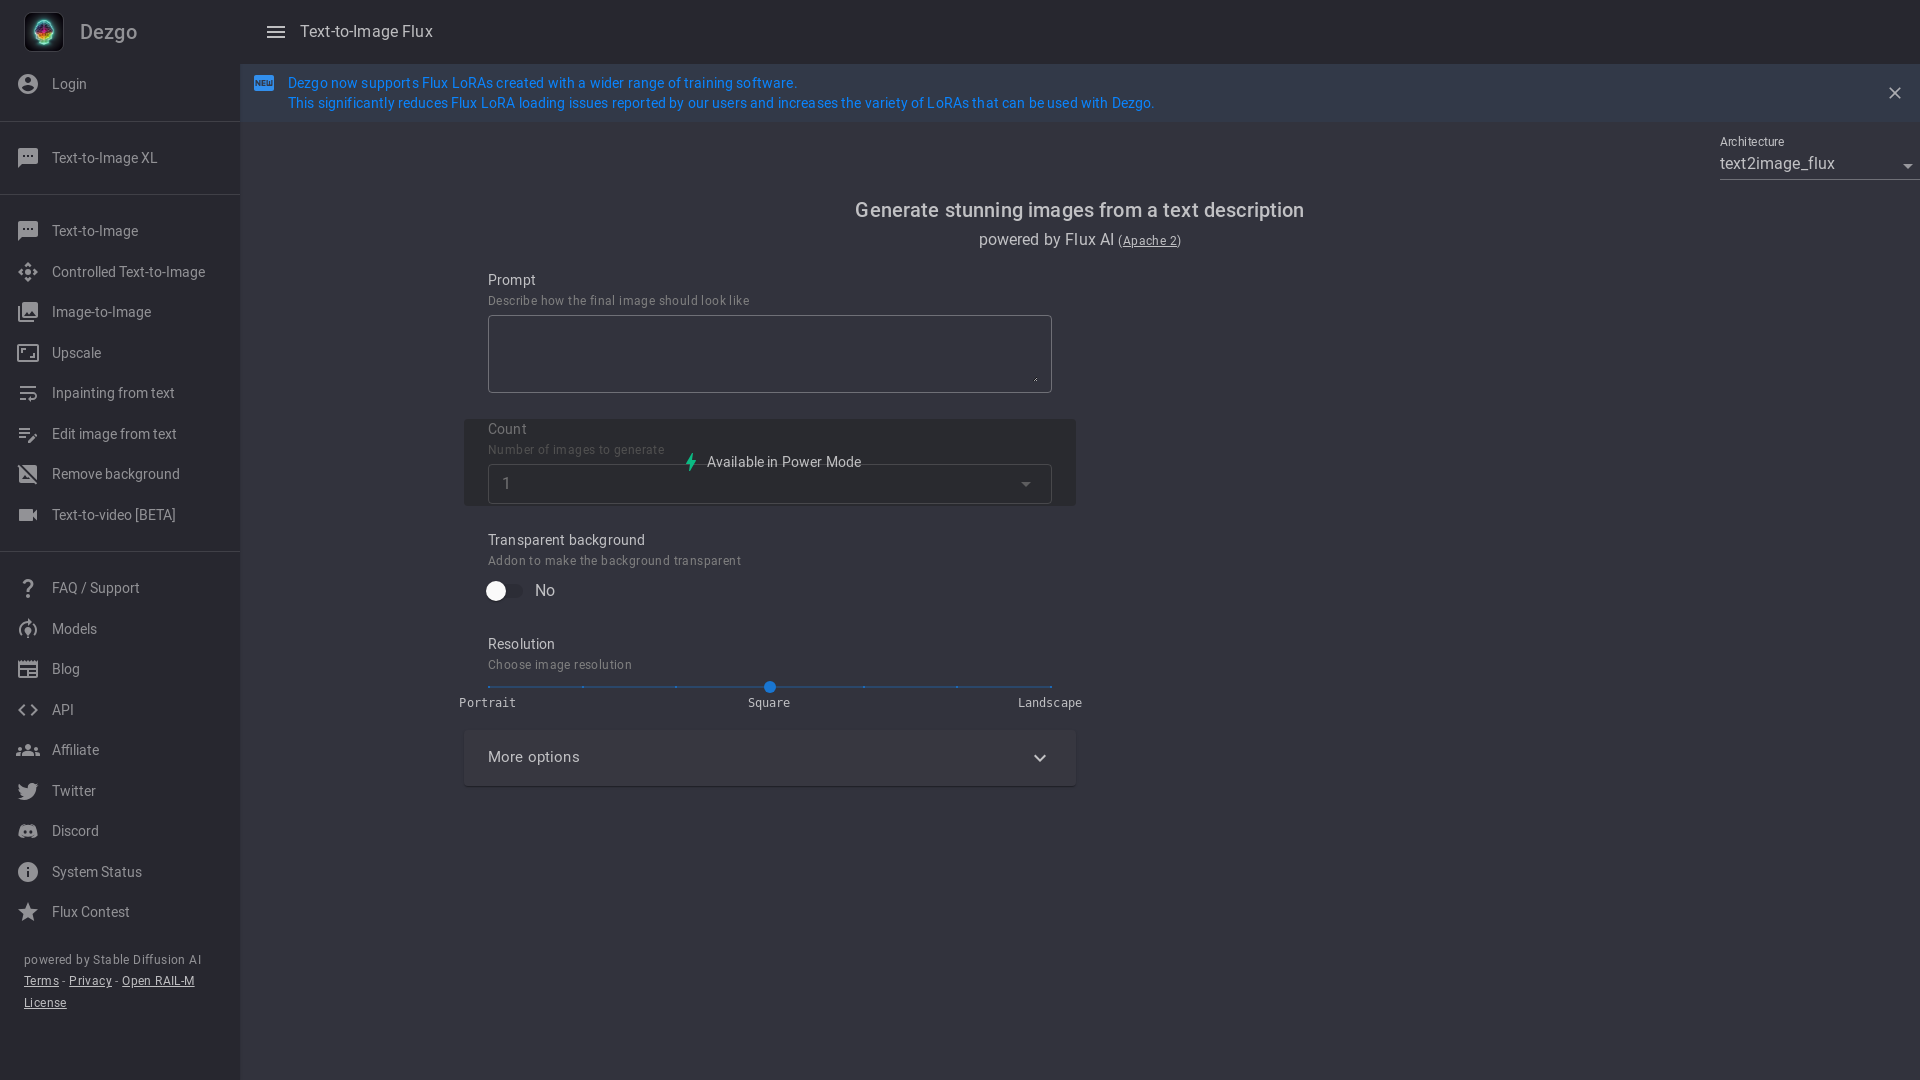Click the Text-to-Image XL chat icon
The image size is (1920, 1080).
tap(28, 158)
